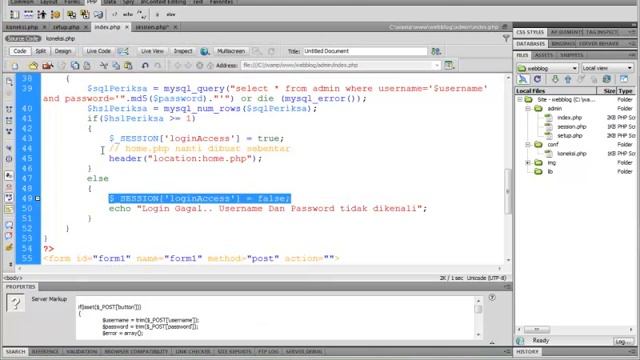The width and height of the screenshot is (640, 360).
Task: Click the Undo arrow icon
Action: coord(145,65)
